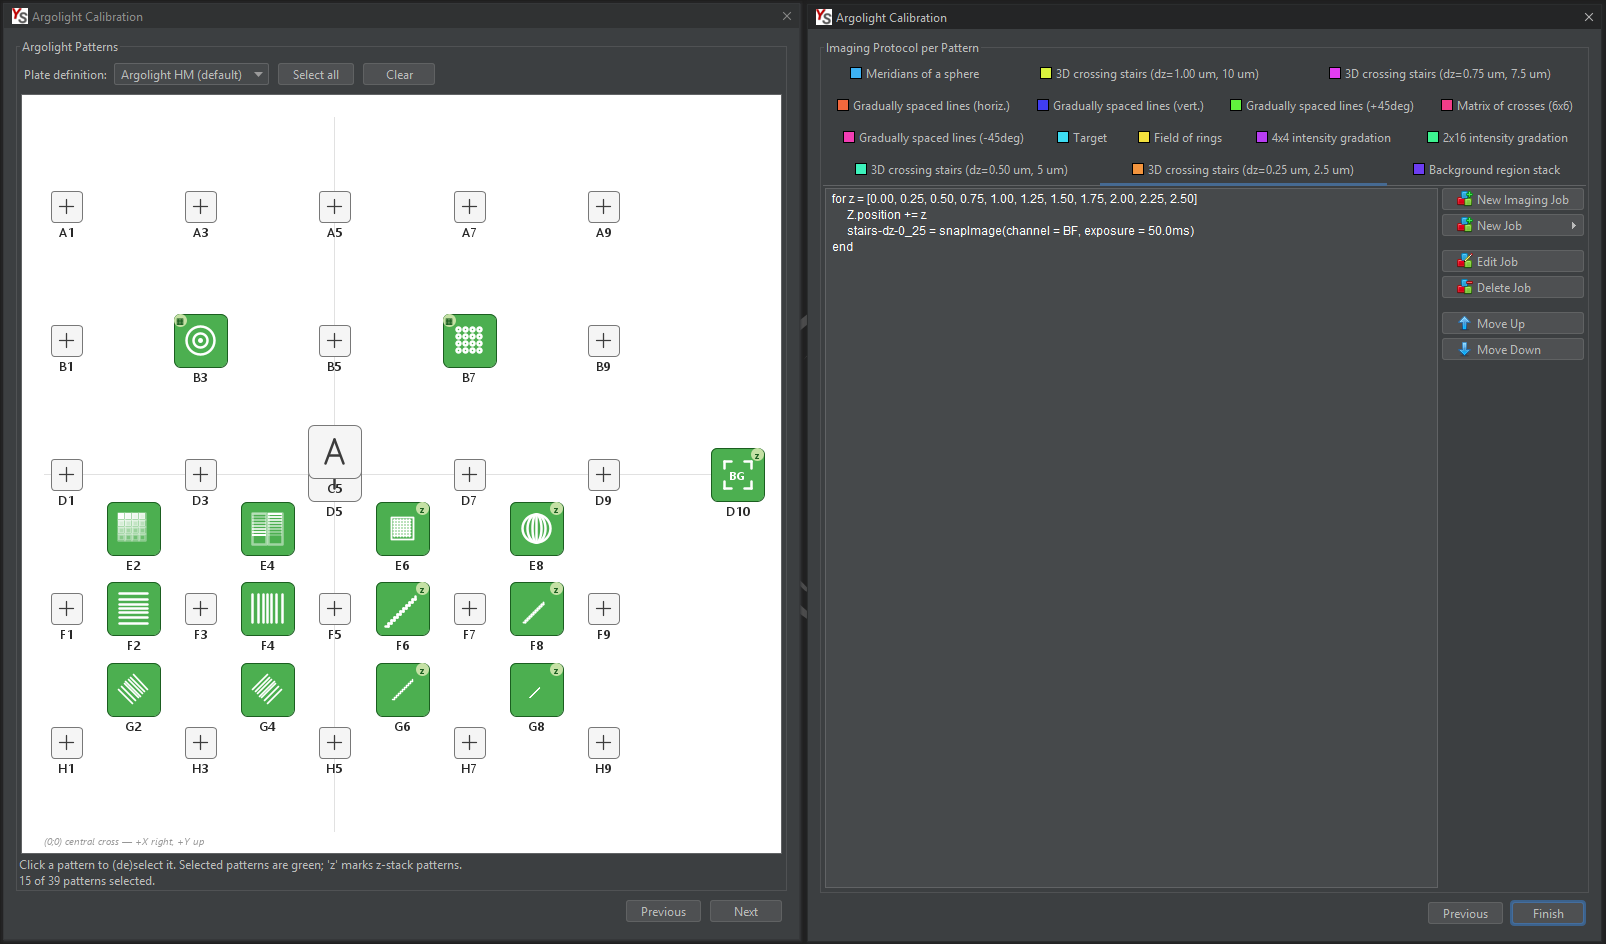Click Next in the Argolight Patterns window
The height and width of the screenshot is (944, 1606).
coord(746,912)
